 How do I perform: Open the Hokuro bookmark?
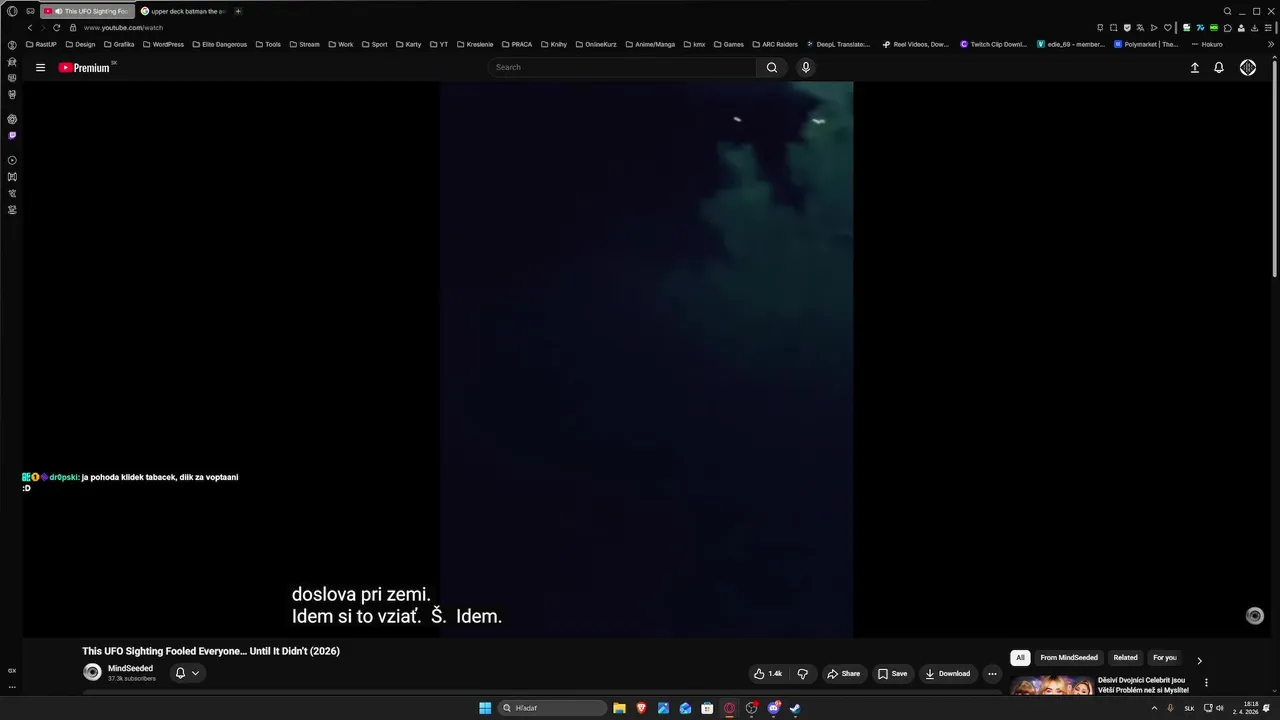(1207, 44)
